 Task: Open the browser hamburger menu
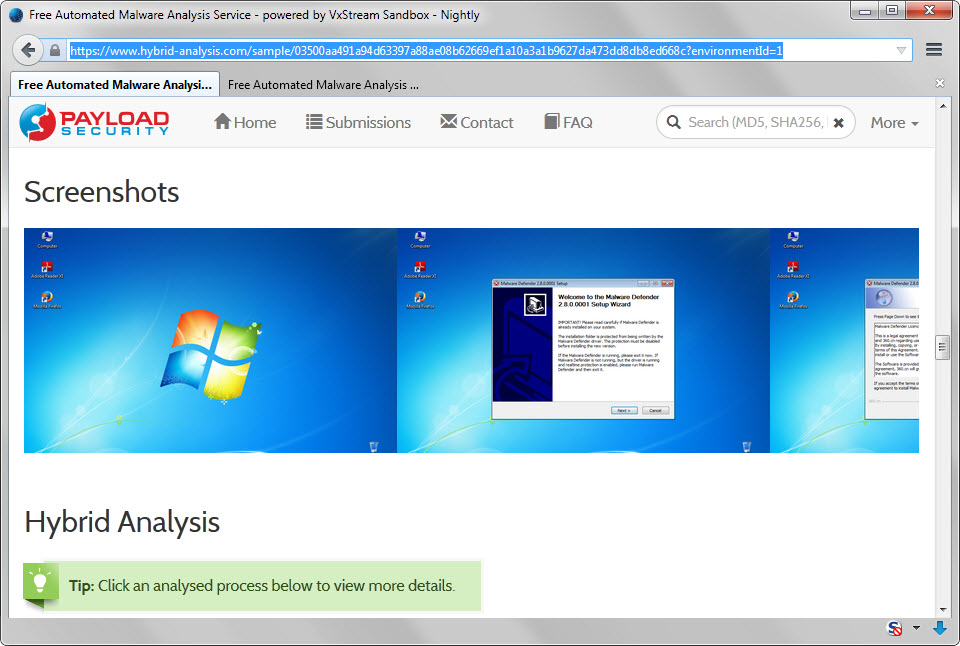(934, 50)
